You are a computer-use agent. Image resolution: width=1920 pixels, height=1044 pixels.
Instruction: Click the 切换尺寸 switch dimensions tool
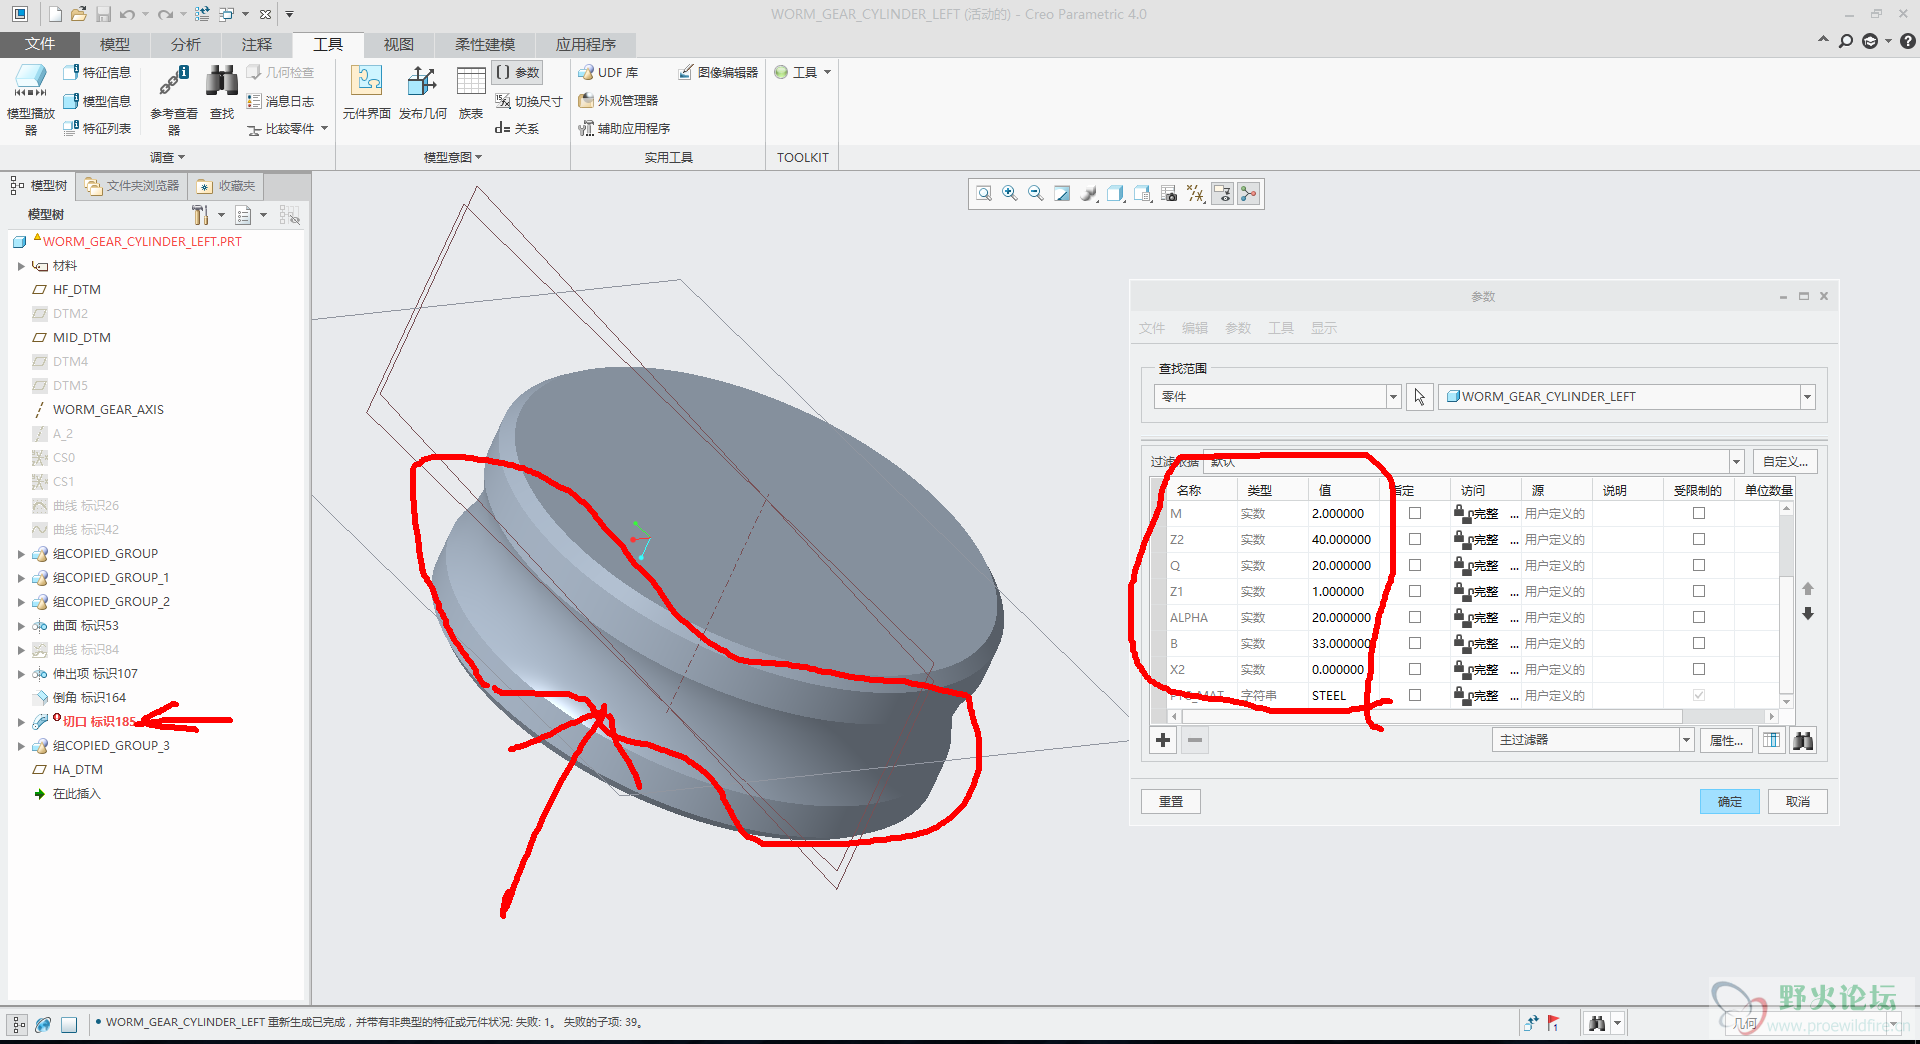tap(529, 101)
